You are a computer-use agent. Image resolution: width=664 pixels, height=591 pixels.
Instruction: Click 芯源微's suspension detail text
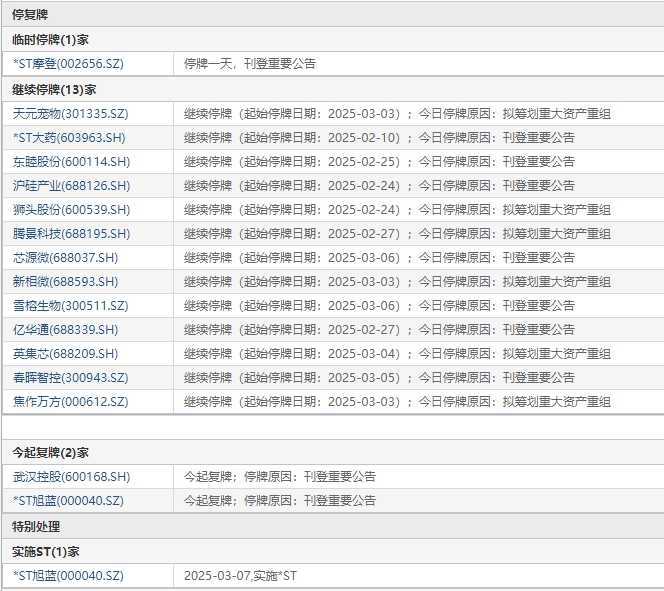click(379, 257)
